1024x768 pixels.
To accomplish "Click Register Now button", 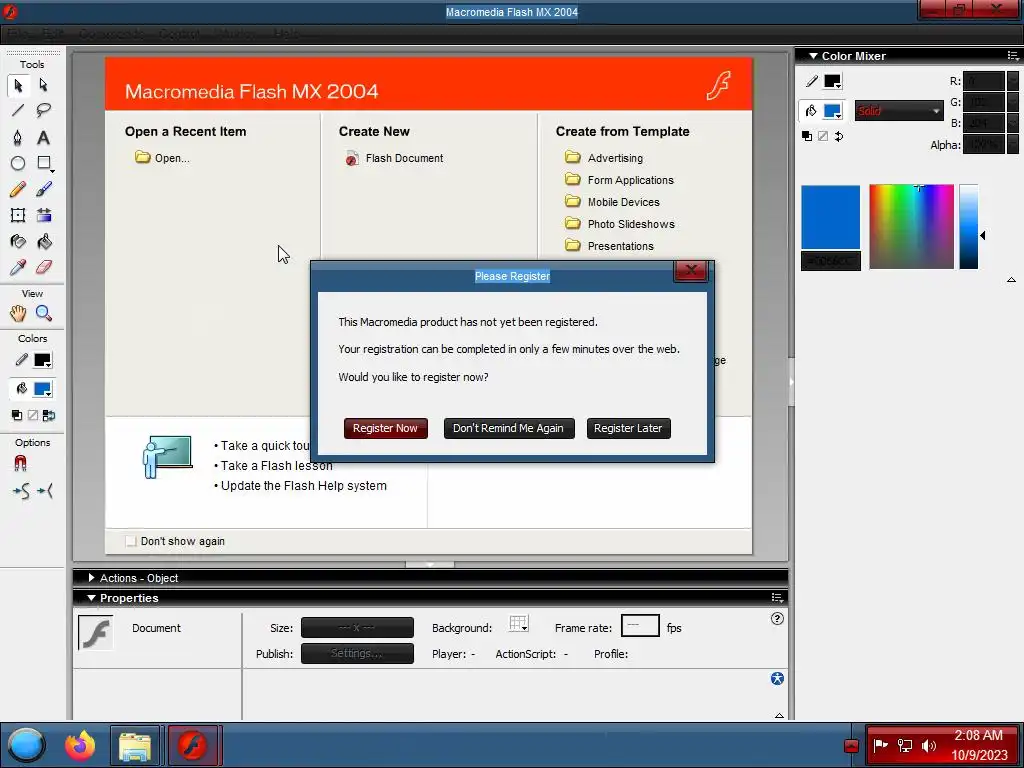I will point(385,428).
